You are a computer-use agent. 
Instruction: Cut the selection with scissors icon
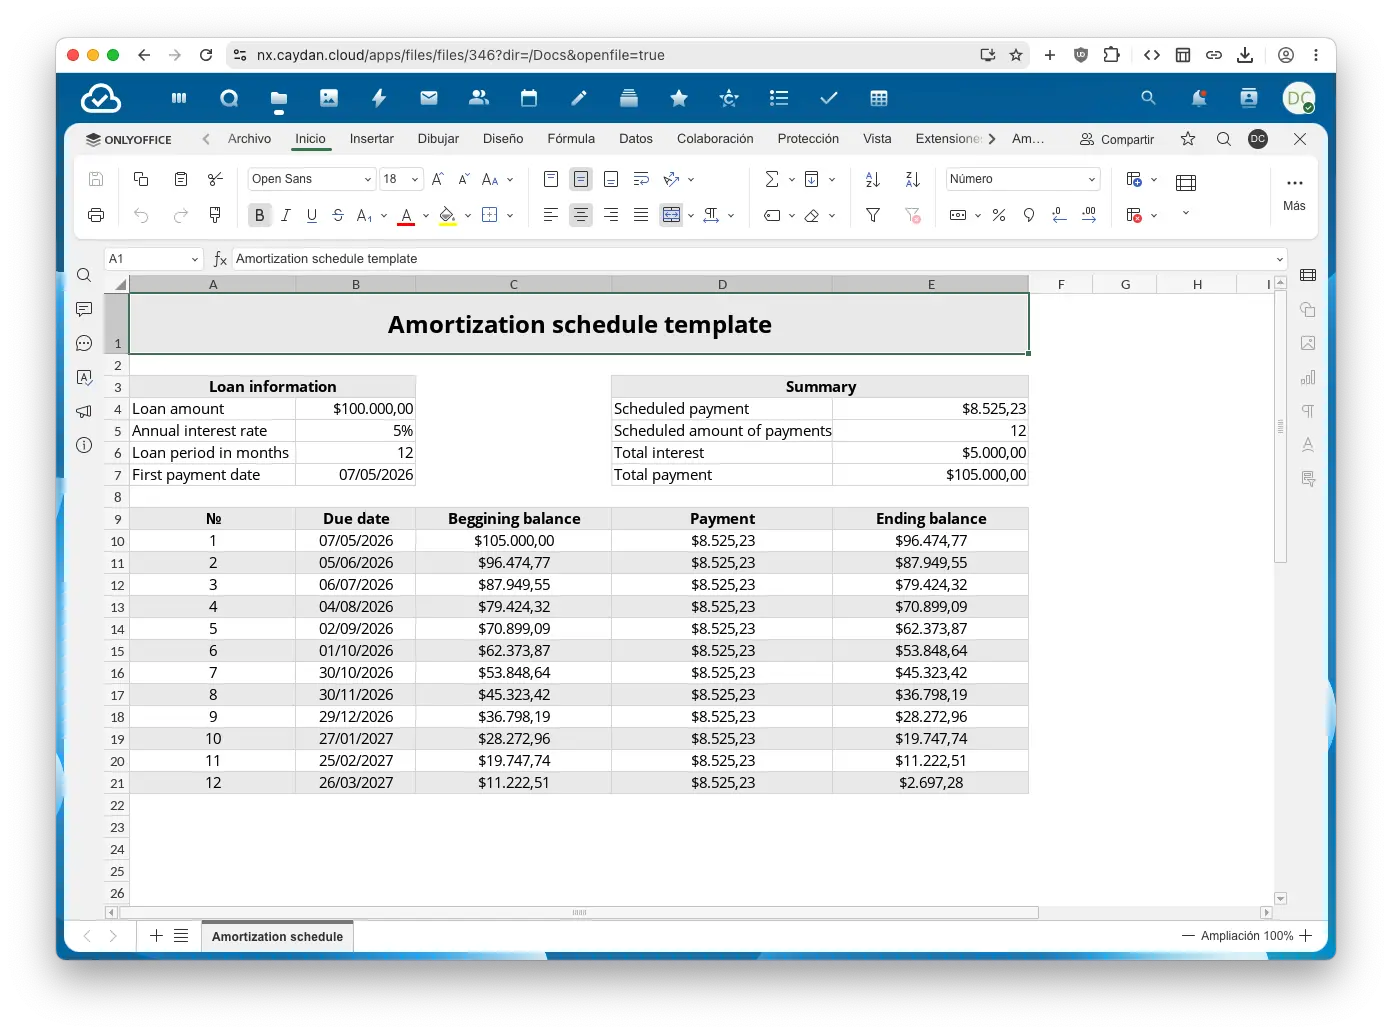(x=215, y=179)
